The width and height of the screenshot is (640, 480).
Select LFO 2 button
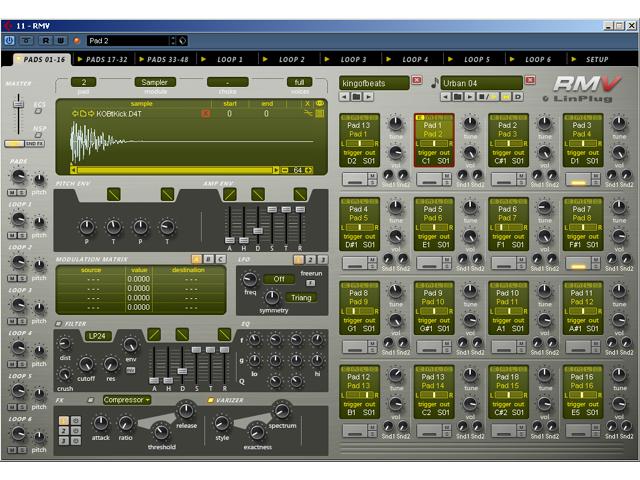pos(311,259)
